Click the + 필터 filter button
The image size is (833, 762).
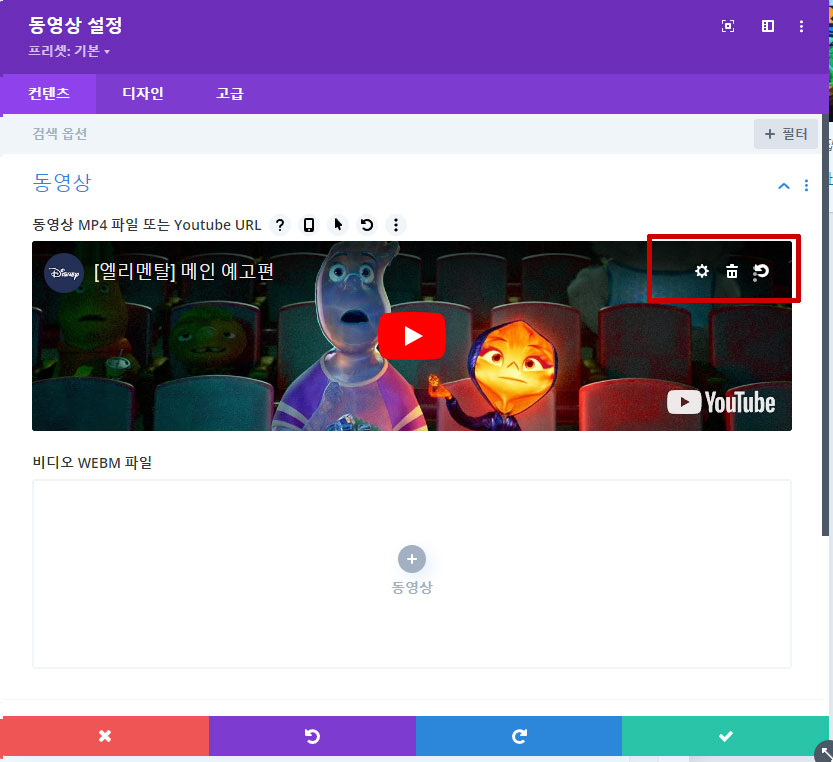click(x=786, y=134)
